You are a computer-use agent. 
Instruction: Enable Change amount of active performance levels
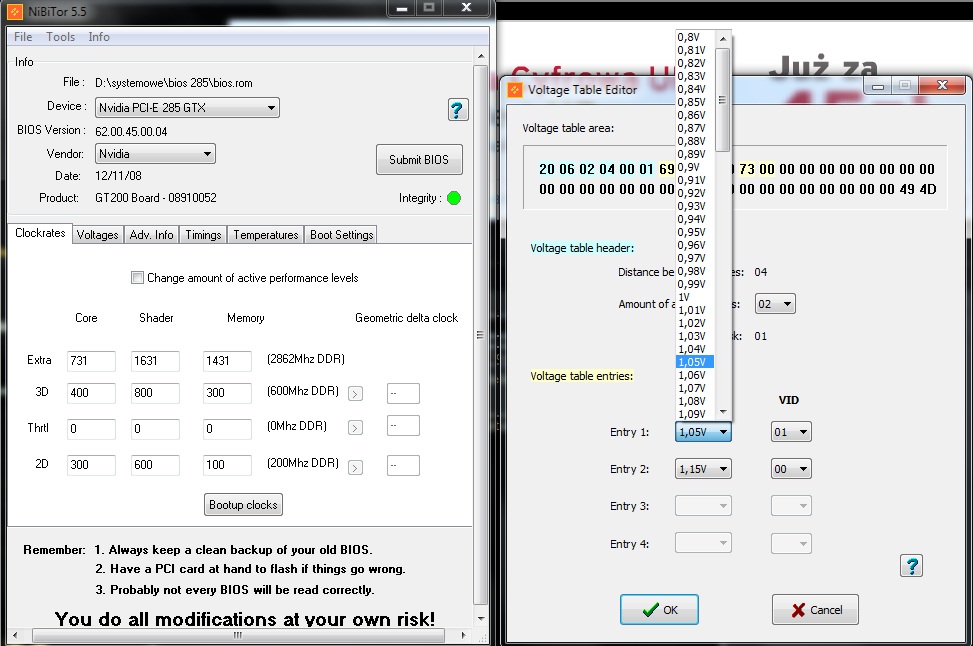pos(137,277)
